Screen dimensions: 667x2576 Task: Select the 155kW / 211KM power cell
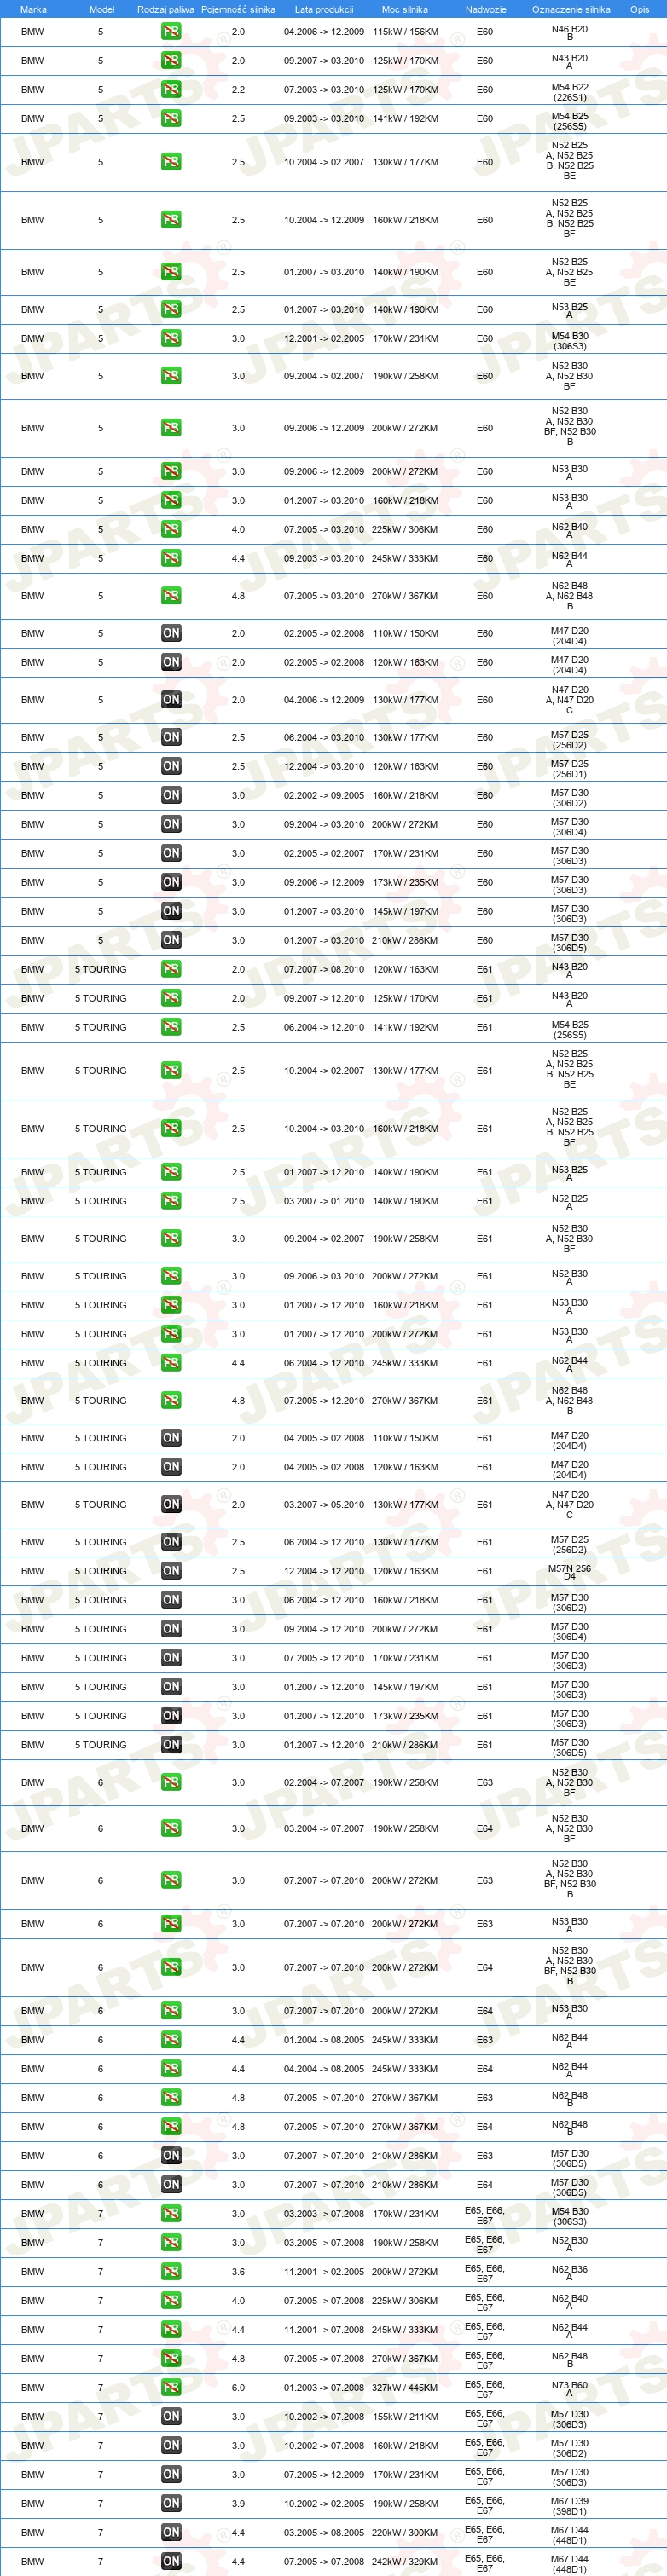[405, 2417]
